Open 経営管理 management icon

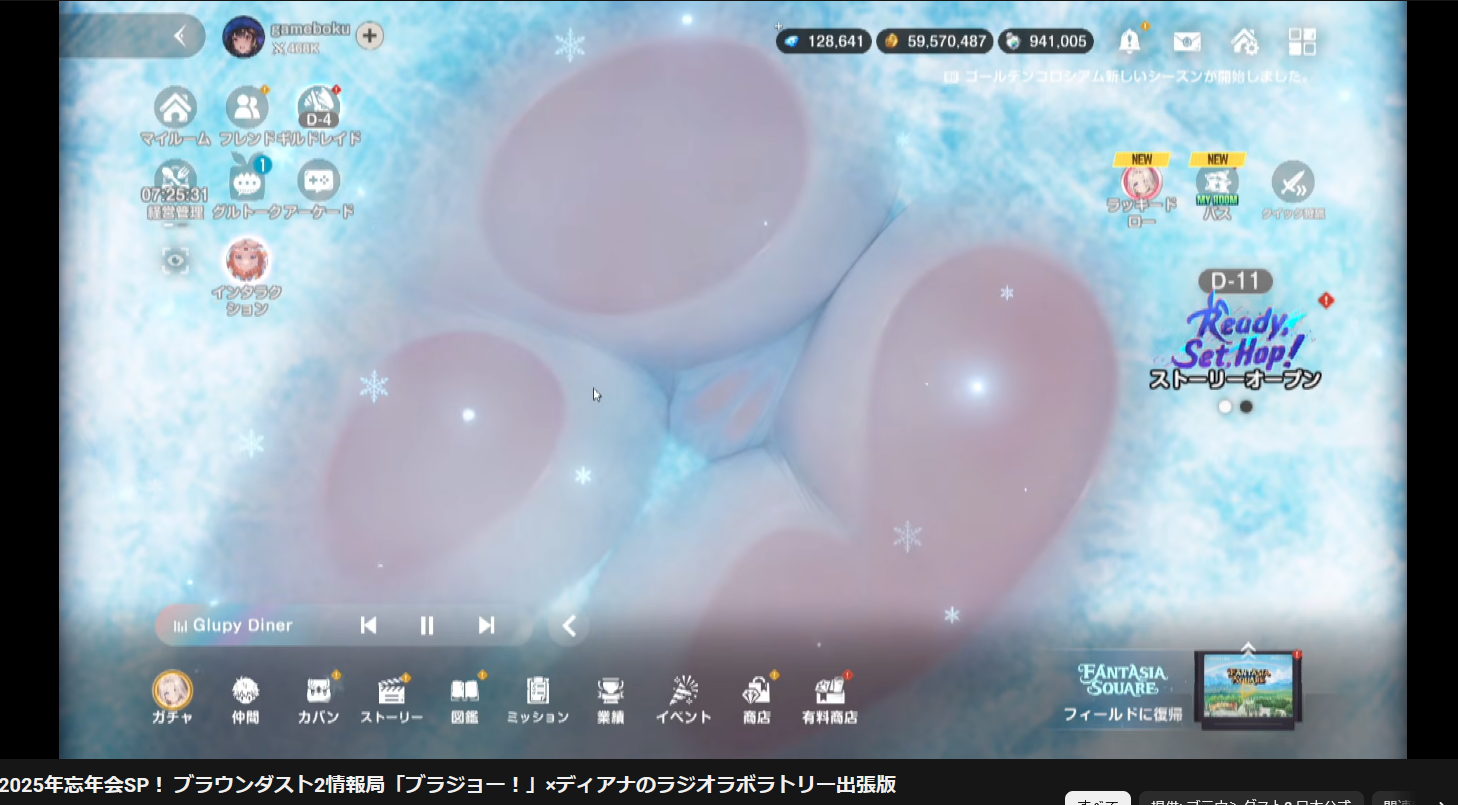pyautogui.click(x=175, y=190)
